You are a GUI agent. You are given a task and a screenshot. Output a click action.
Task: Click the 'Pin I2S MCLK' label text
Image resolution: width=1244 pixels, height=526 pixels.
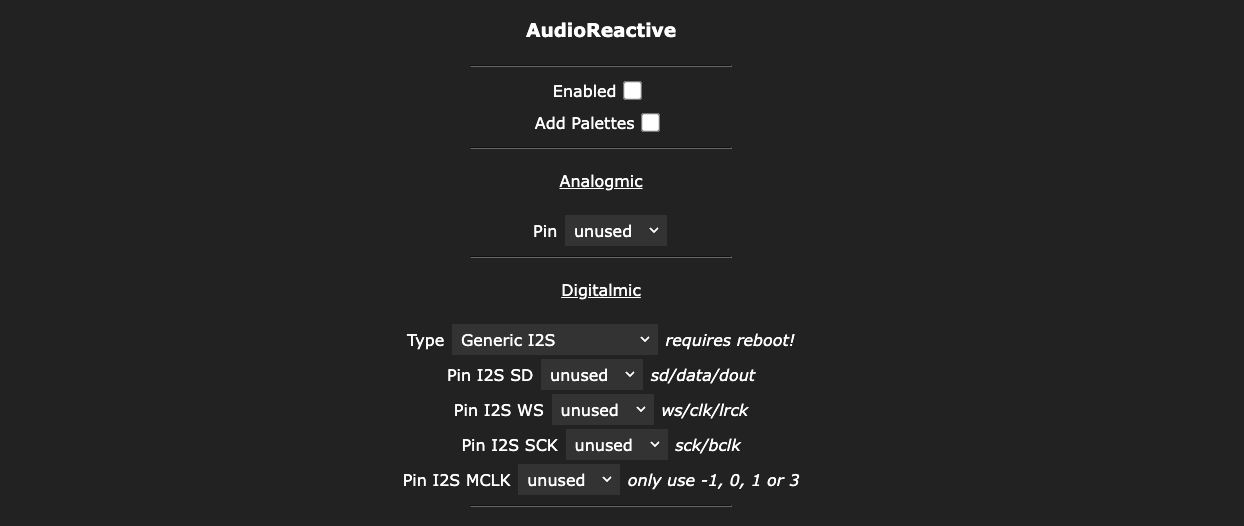click(x=456, y=480)
